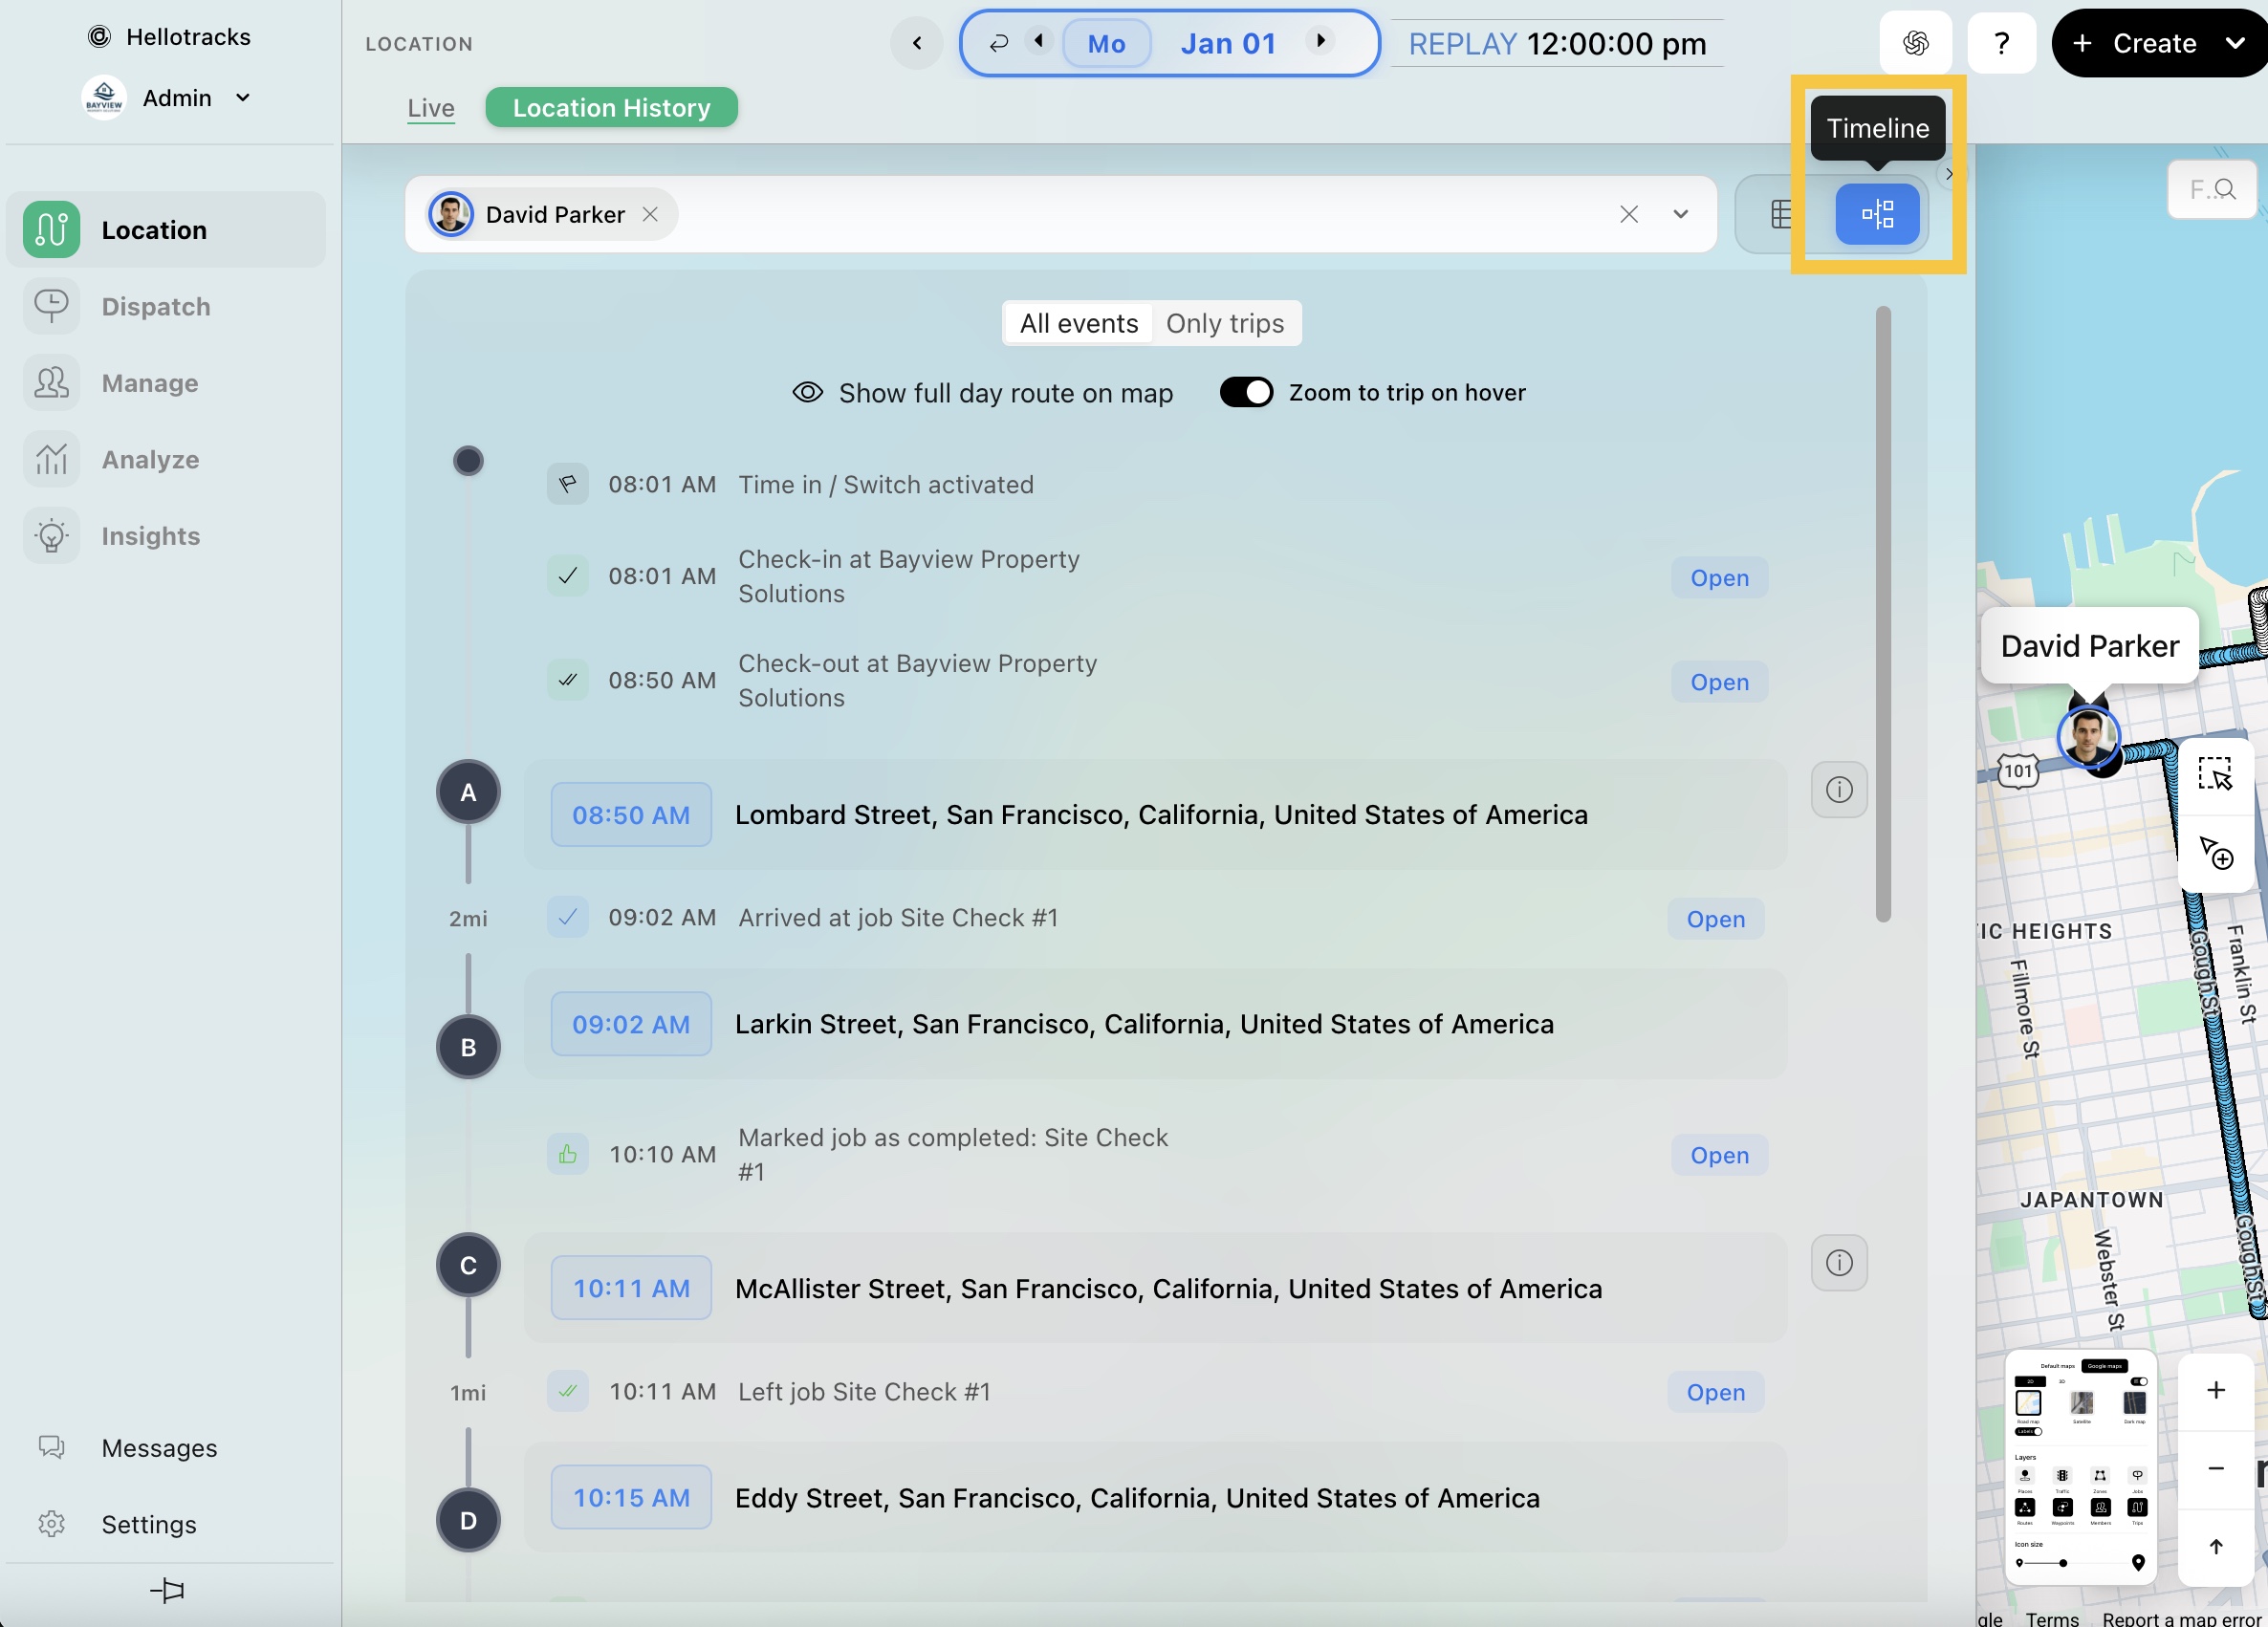The width and height of the screenshot is (2268, 1627).
Task: Open info for Lombard Street stop
Action: tap(1838, 789)
